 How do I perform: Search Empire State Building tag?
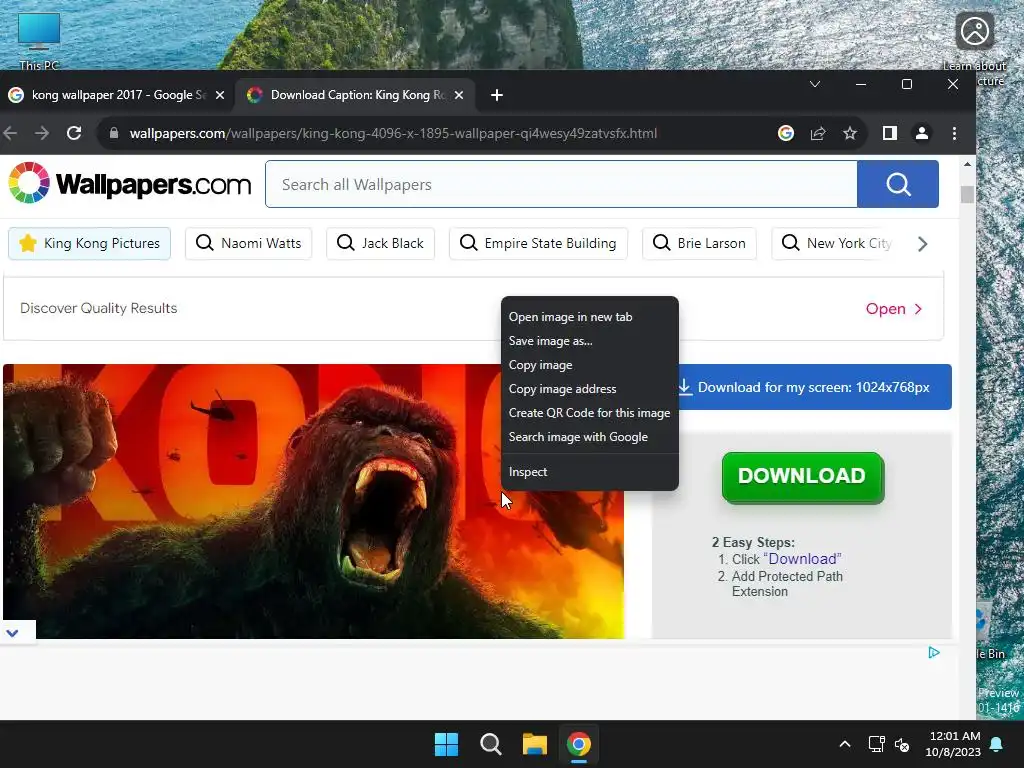click(539, 244)
